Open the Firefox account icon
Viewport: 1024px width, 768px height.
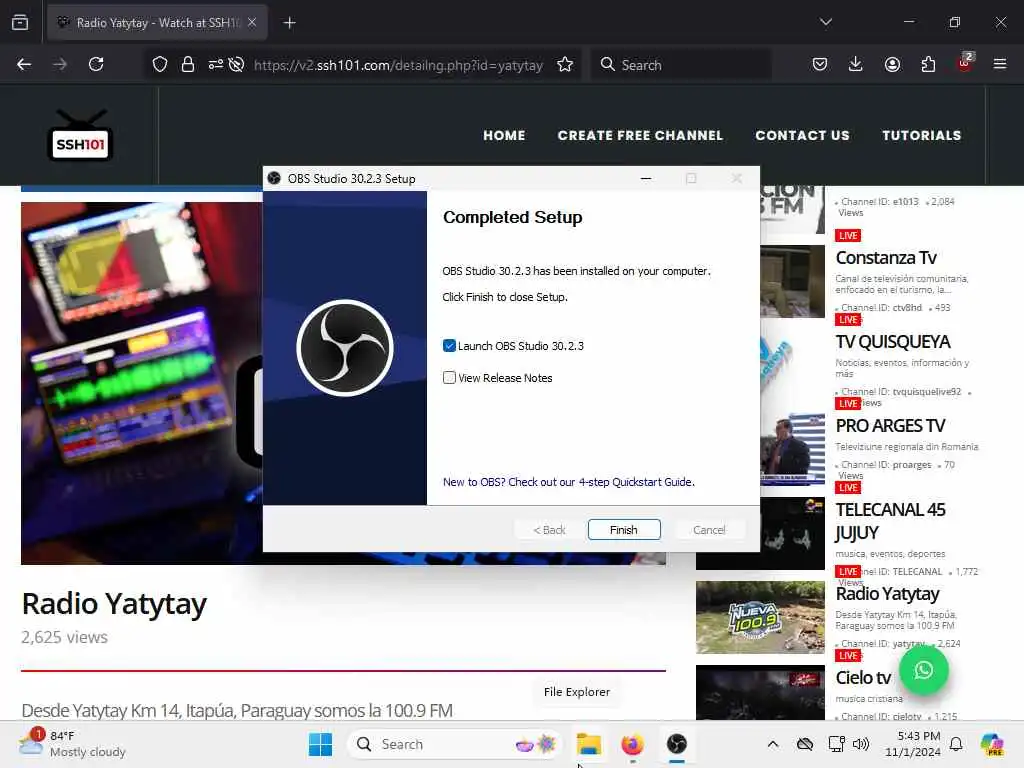coord(892,64)
